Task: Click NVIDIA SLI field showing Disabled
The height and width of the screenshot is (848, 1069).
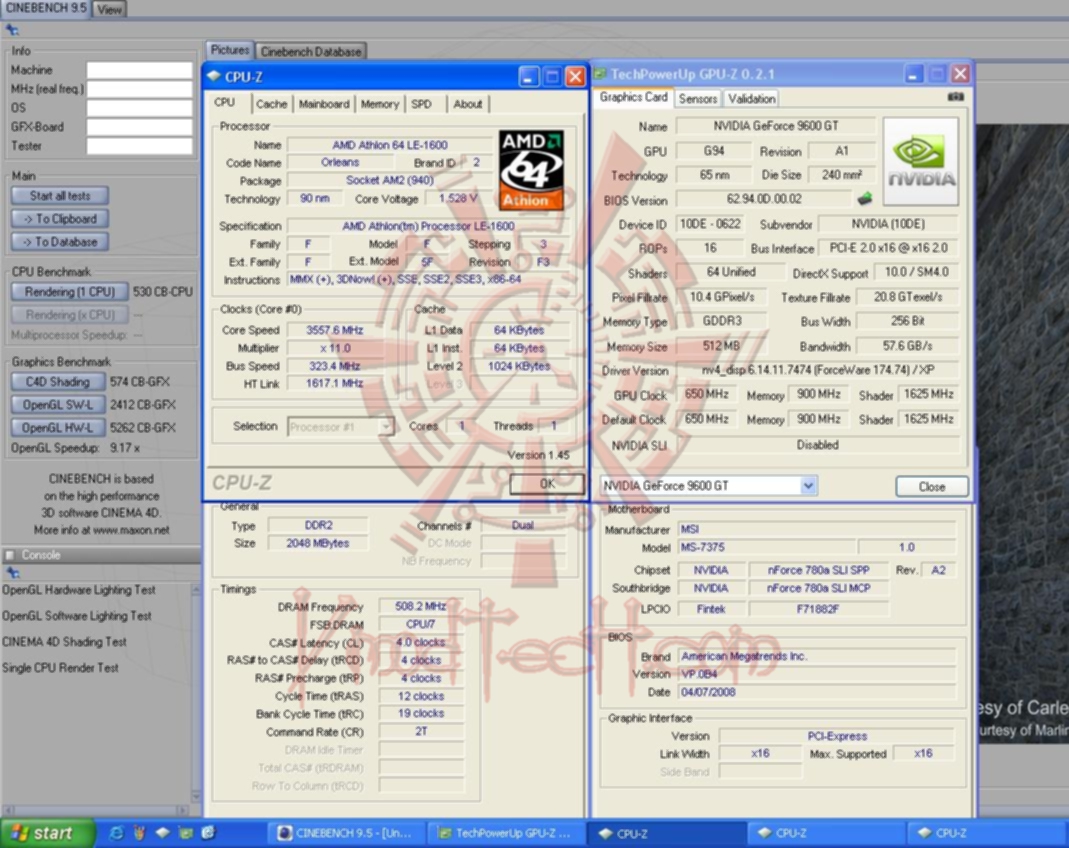Action: [817, 444]
